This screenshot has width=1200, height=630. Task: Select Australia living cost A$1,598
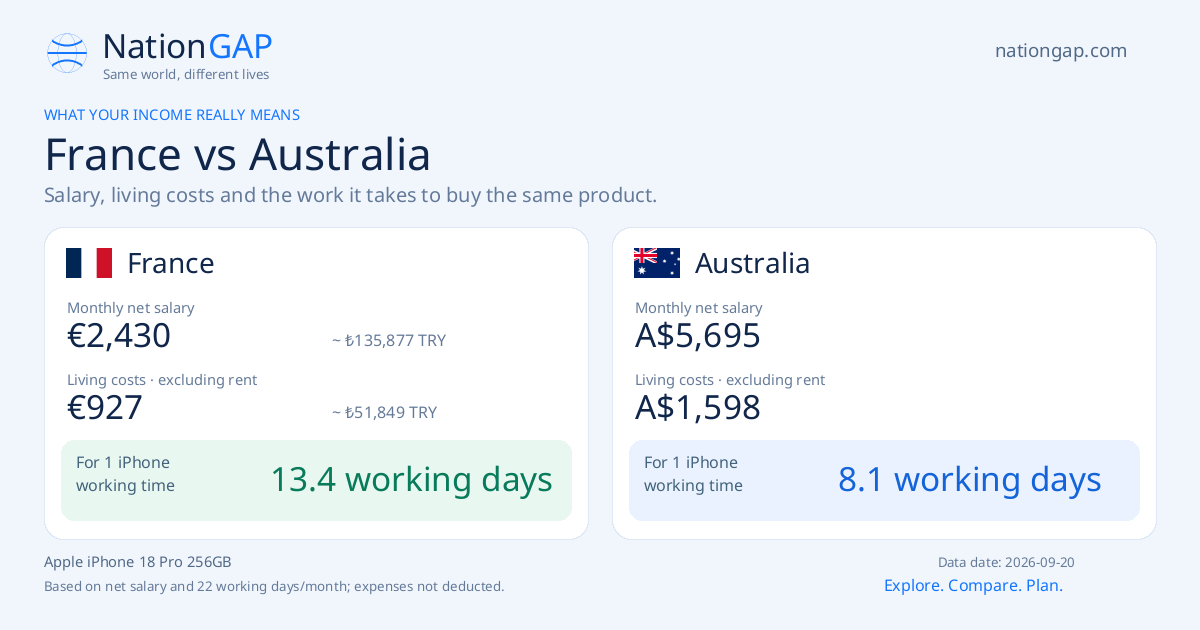(698, 408)
